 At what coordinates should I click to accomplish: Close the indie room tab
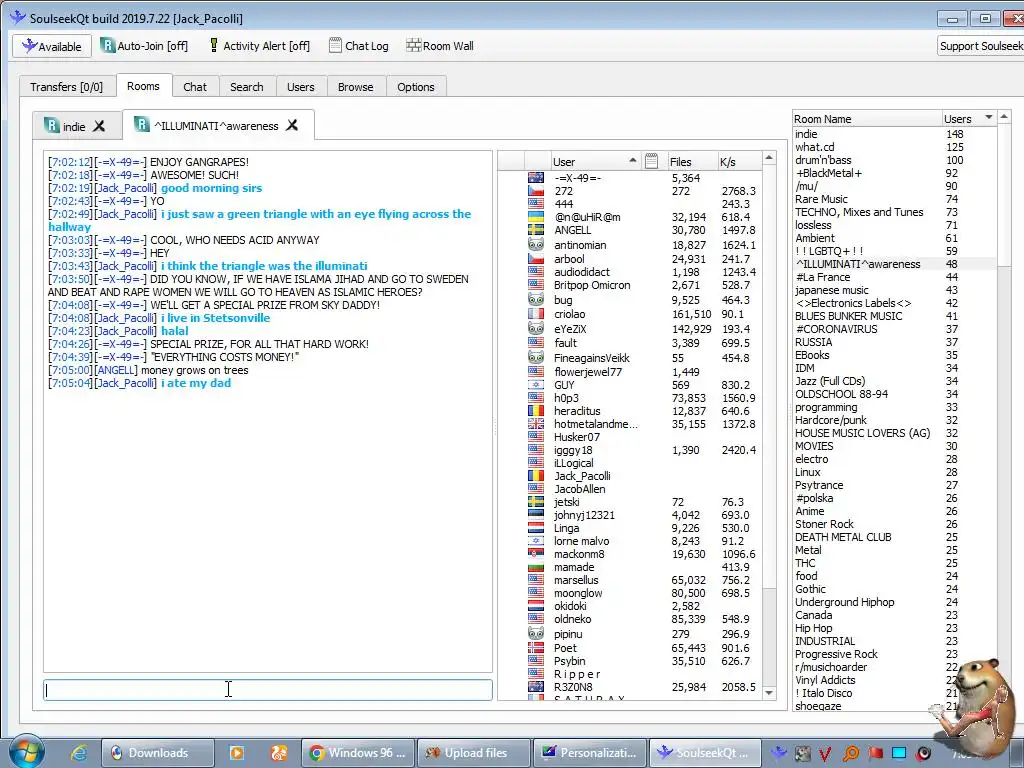[x=99, y=126]
